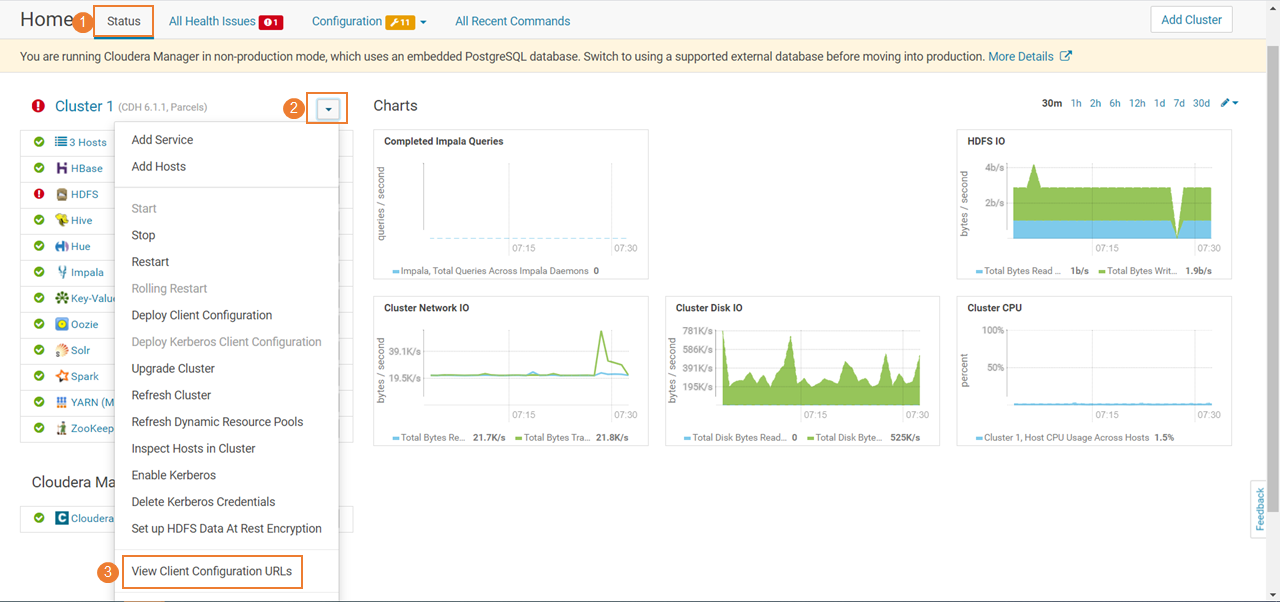This screenshot has height=602, width=1280.
Task: Open the Feedback side tab
Action: point(1260,509)
